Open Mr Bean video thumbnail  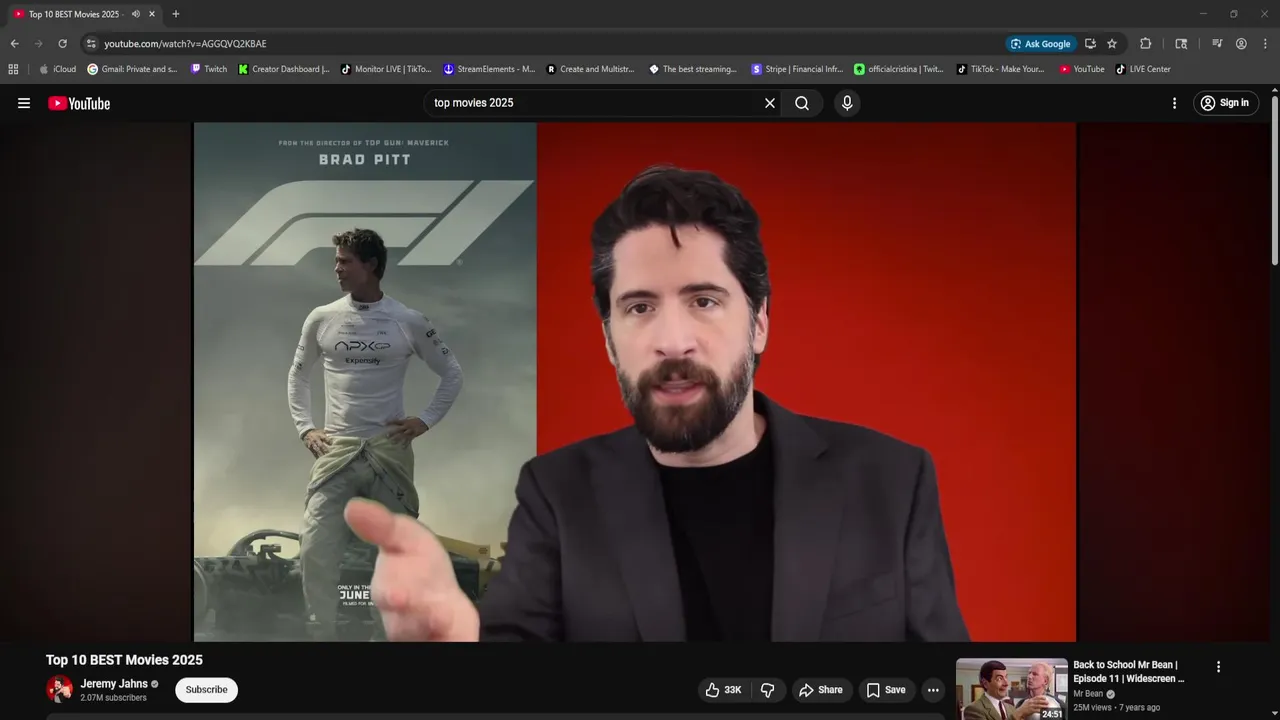1011,689
